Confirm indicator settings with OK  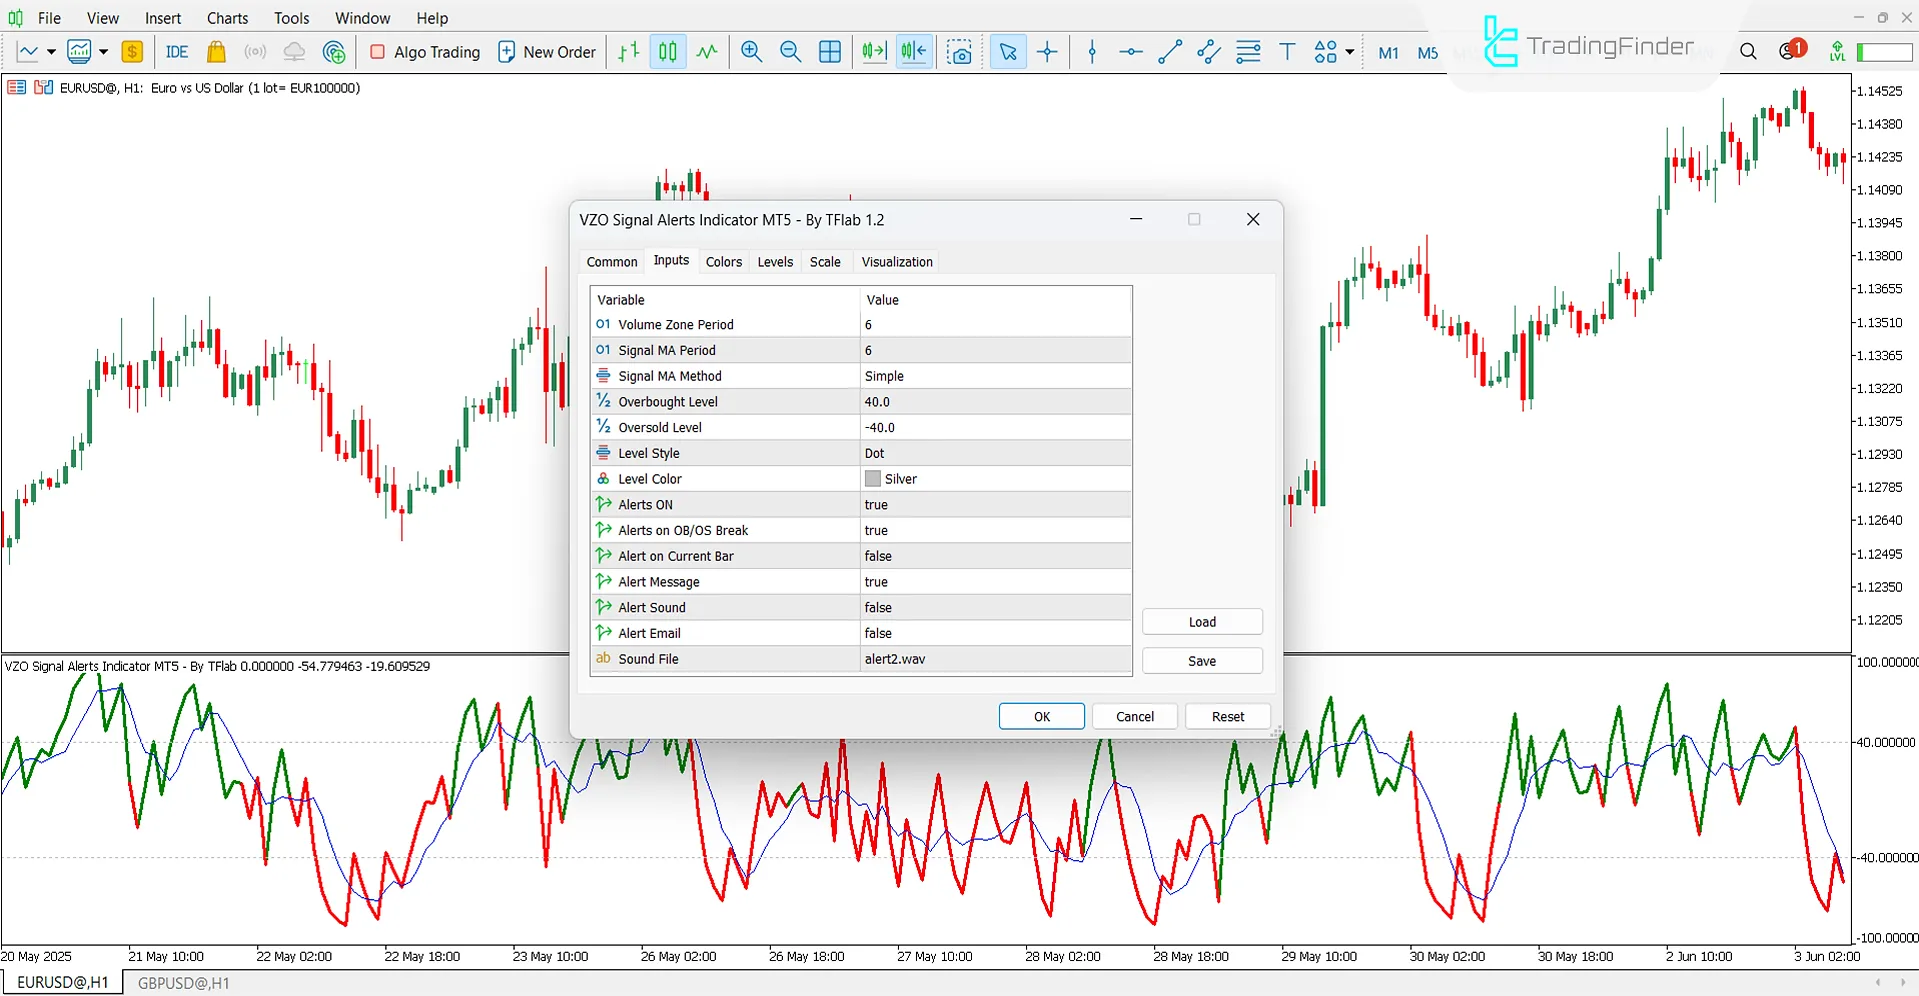(1041, 716)
